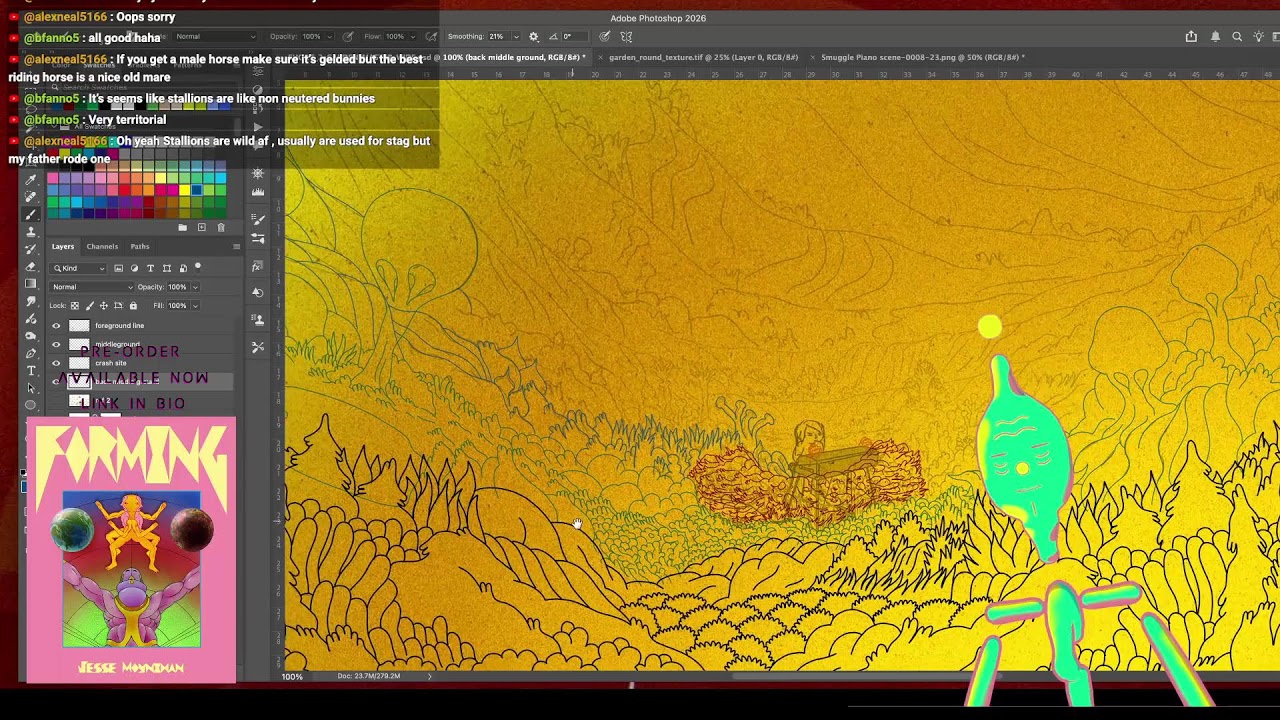1280x720 pixels.
Task: Open layer Kind filter dropdown
Action: click(x=78, y=268)
